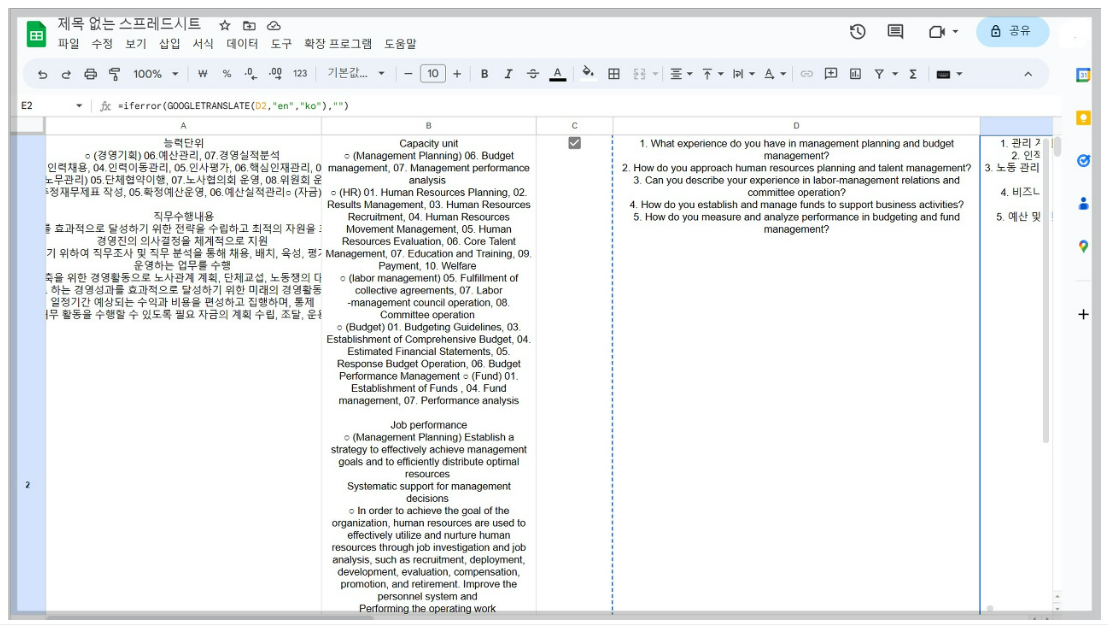Open Google Sheets home icon
Image resolution: width=1108 pixels, height=625 pixels.
(36, 34)
